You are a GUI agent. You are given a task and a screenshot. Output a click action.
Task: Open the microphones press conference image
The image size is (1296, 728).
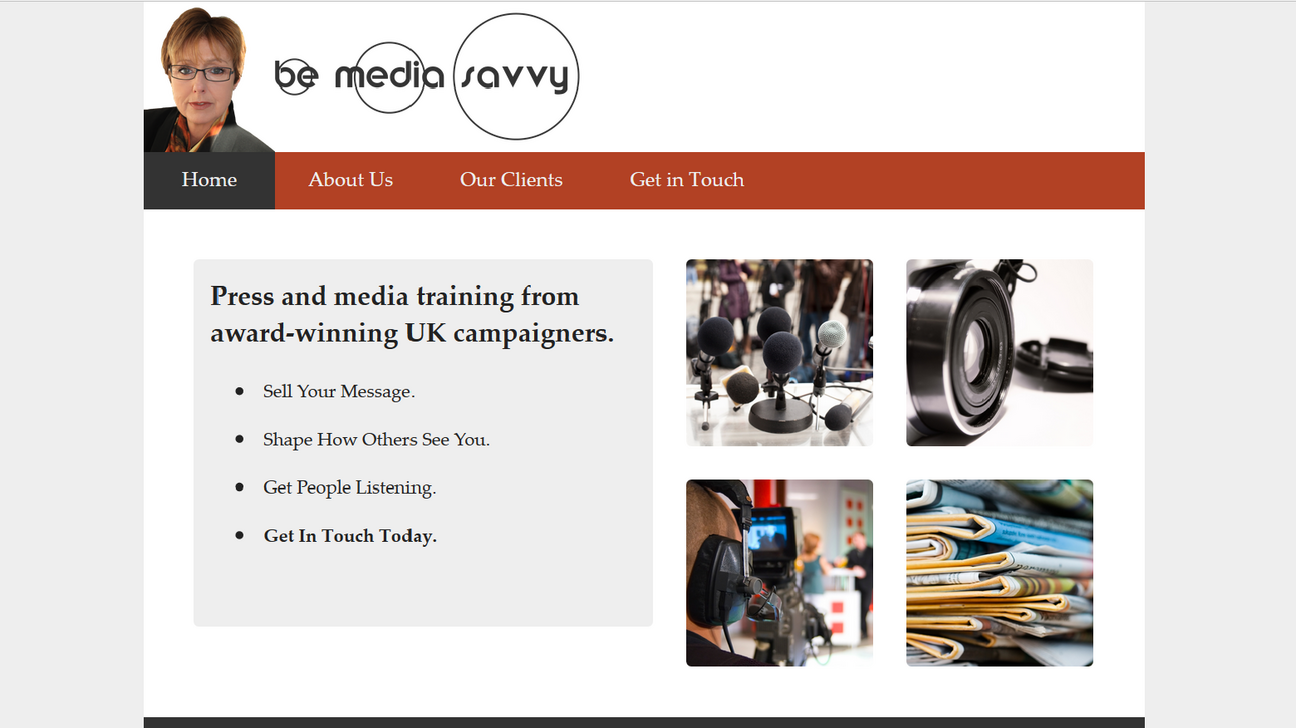point(779,353)
